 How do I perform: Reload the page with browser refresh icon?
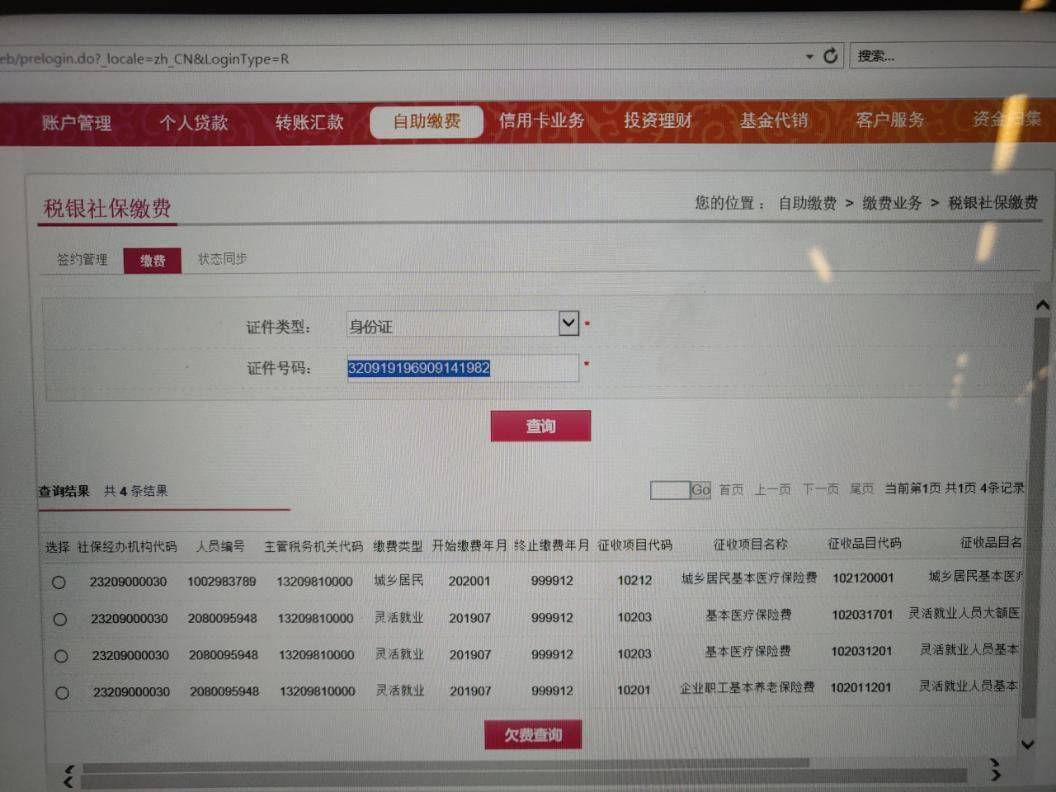point(830,56)
